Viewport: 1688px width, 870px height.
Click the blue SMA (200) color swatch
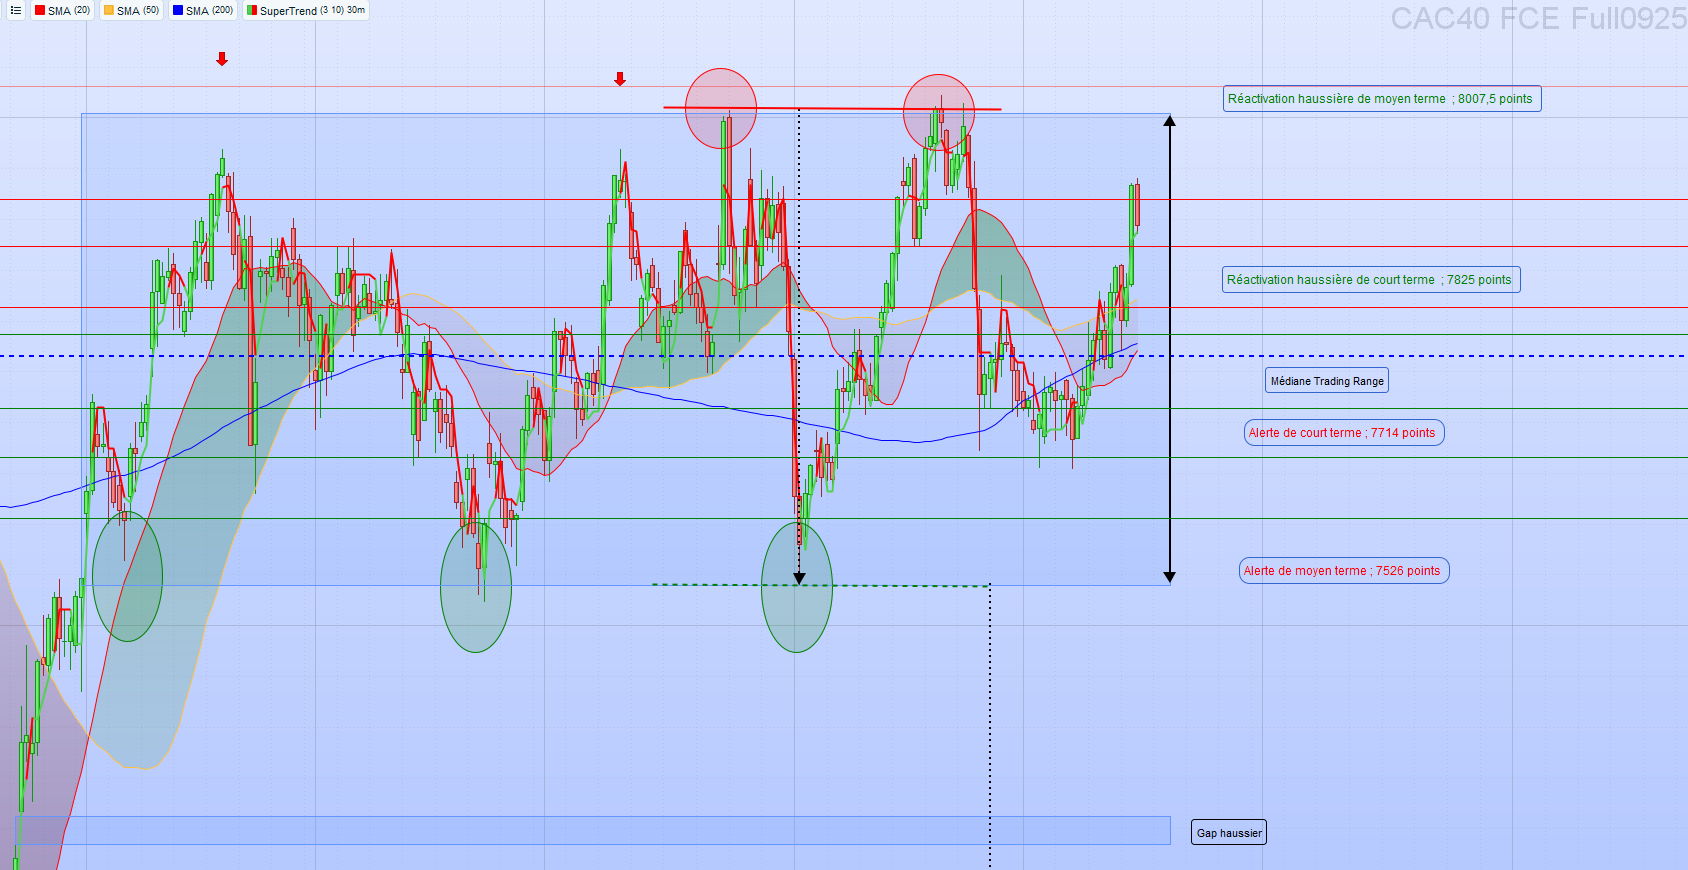point(178,11)
